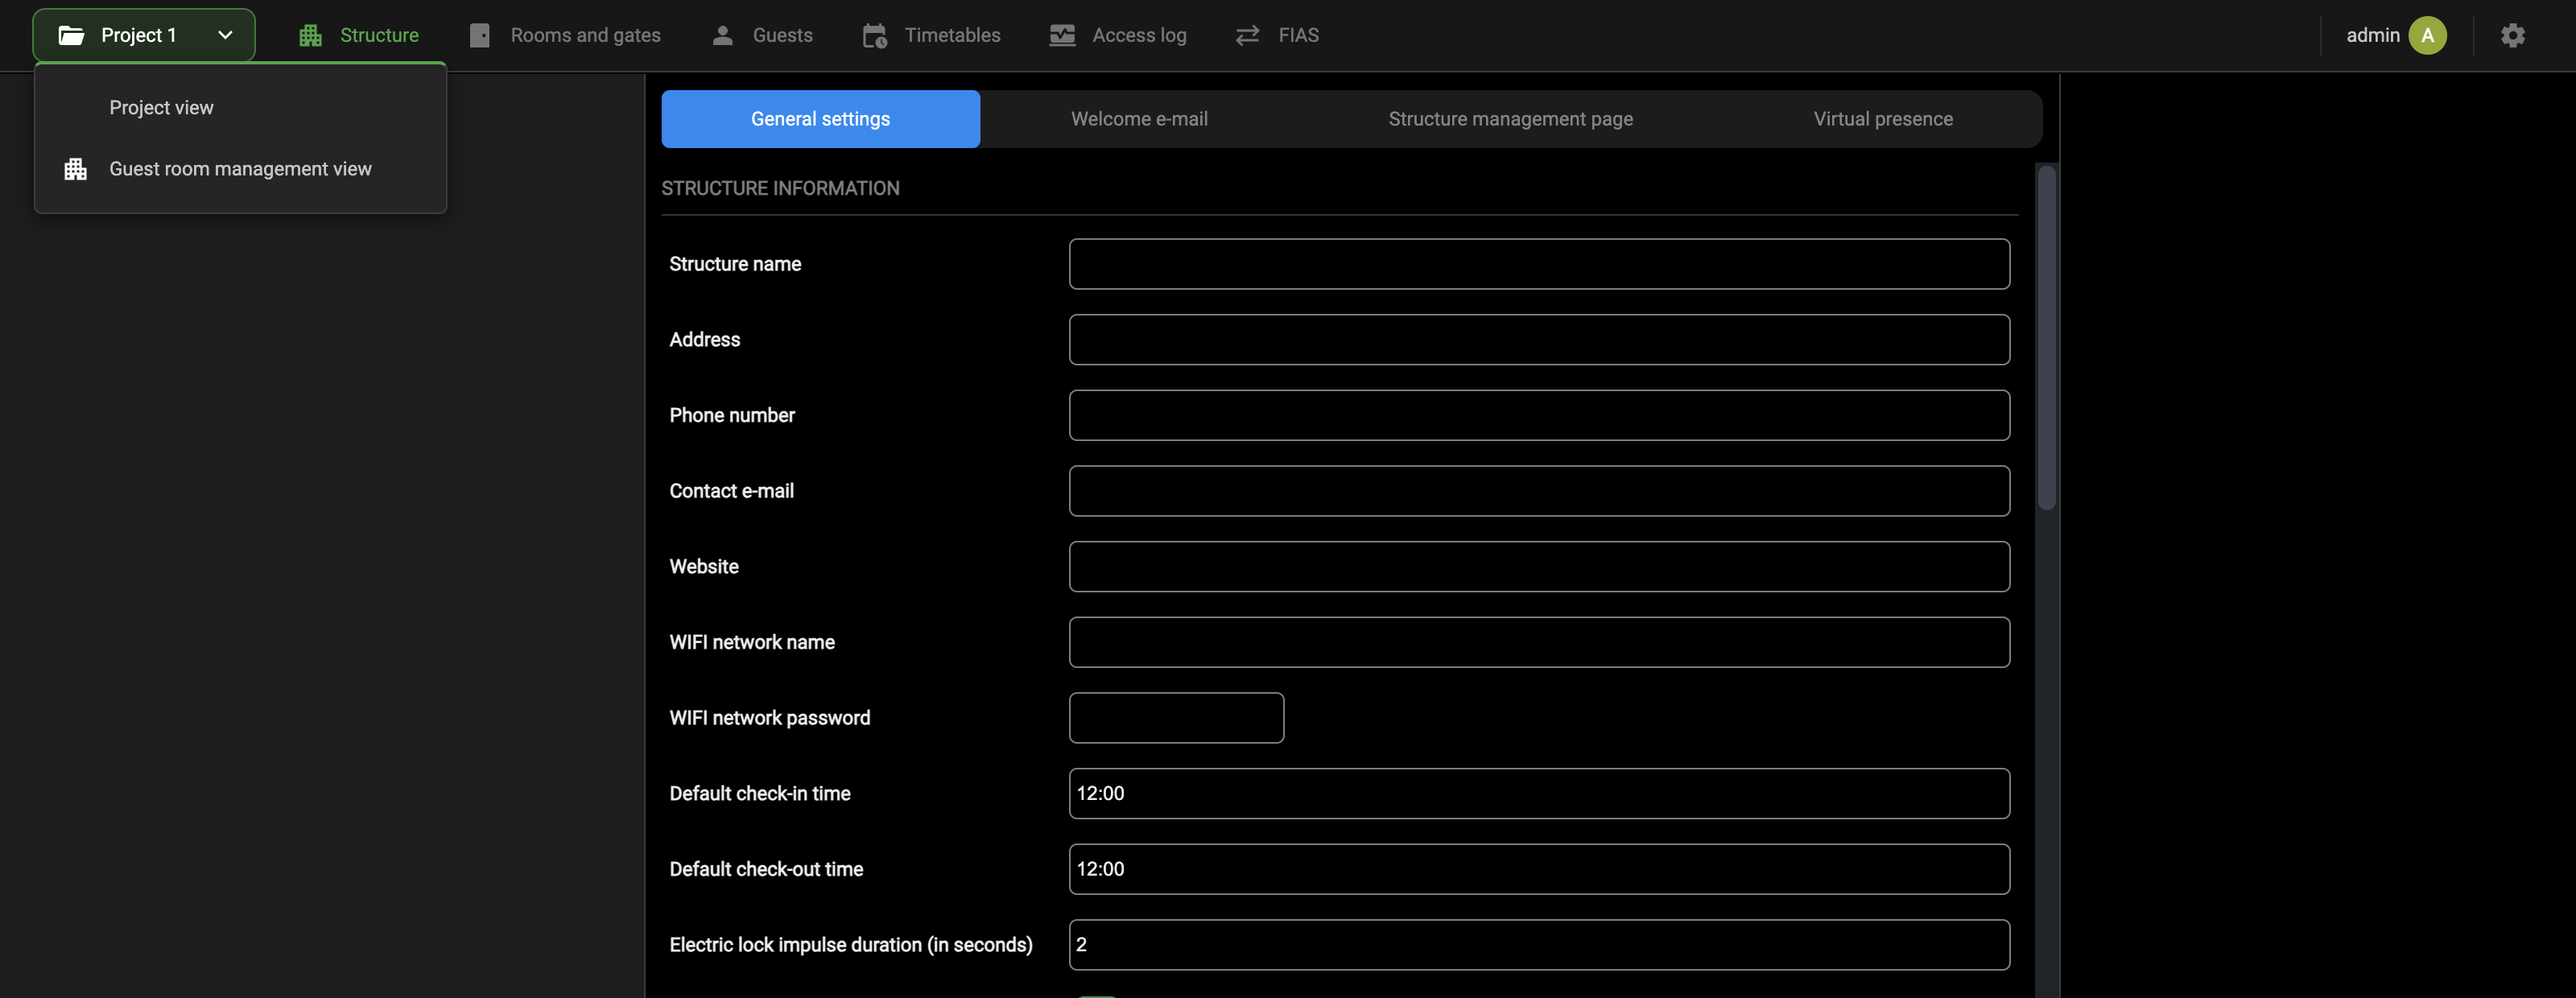Focus the WIFI network name field

click(1539, 642)
